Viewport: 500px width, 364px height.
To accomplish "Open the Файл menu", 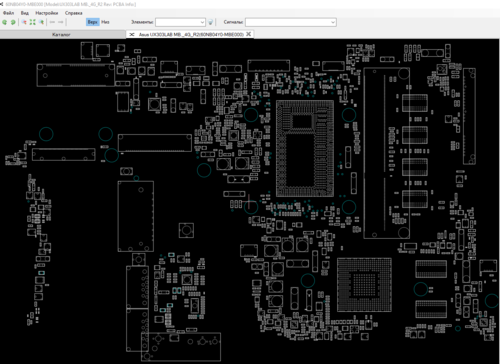I will pyautogui.click(x=8, y=13).
